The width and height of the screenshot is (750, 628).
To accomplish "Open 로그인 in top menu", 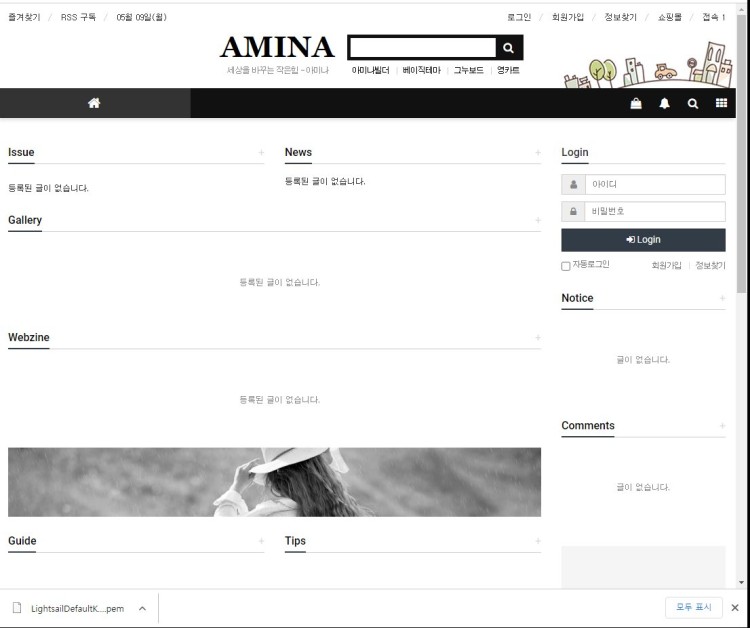I will 519,17.
